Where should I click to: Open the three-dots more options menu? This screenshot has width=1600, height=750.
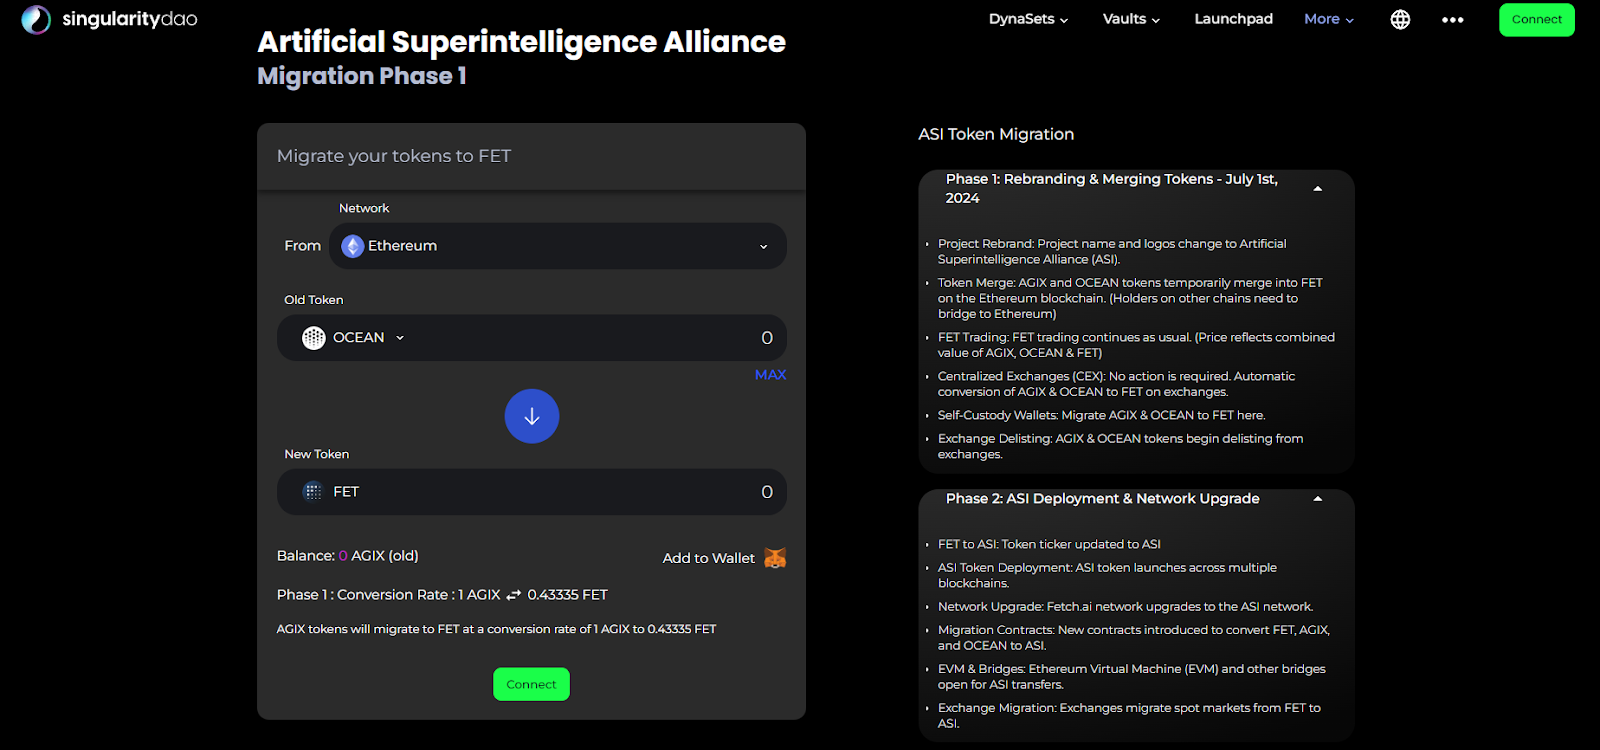click(x=1453, y=20)
